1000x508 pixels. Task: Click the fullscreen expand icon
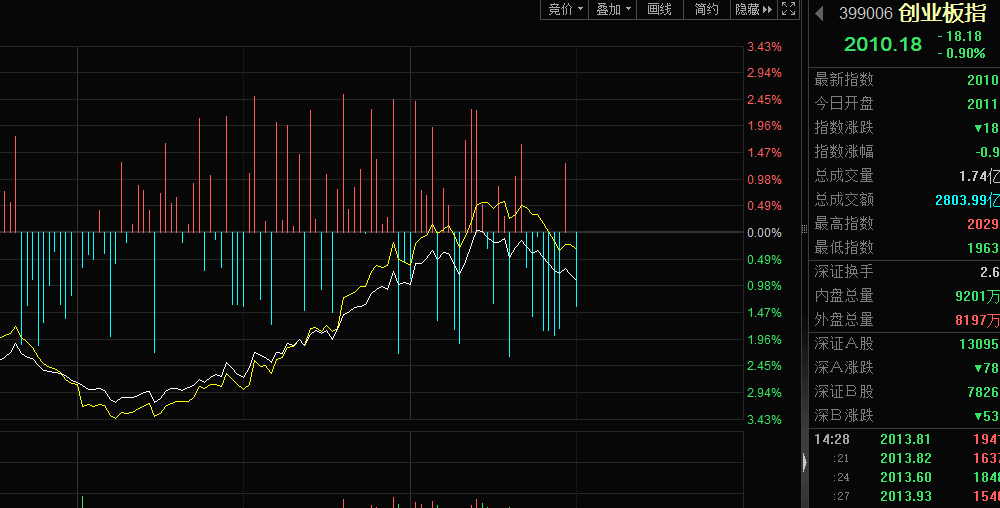coord(789,9)
